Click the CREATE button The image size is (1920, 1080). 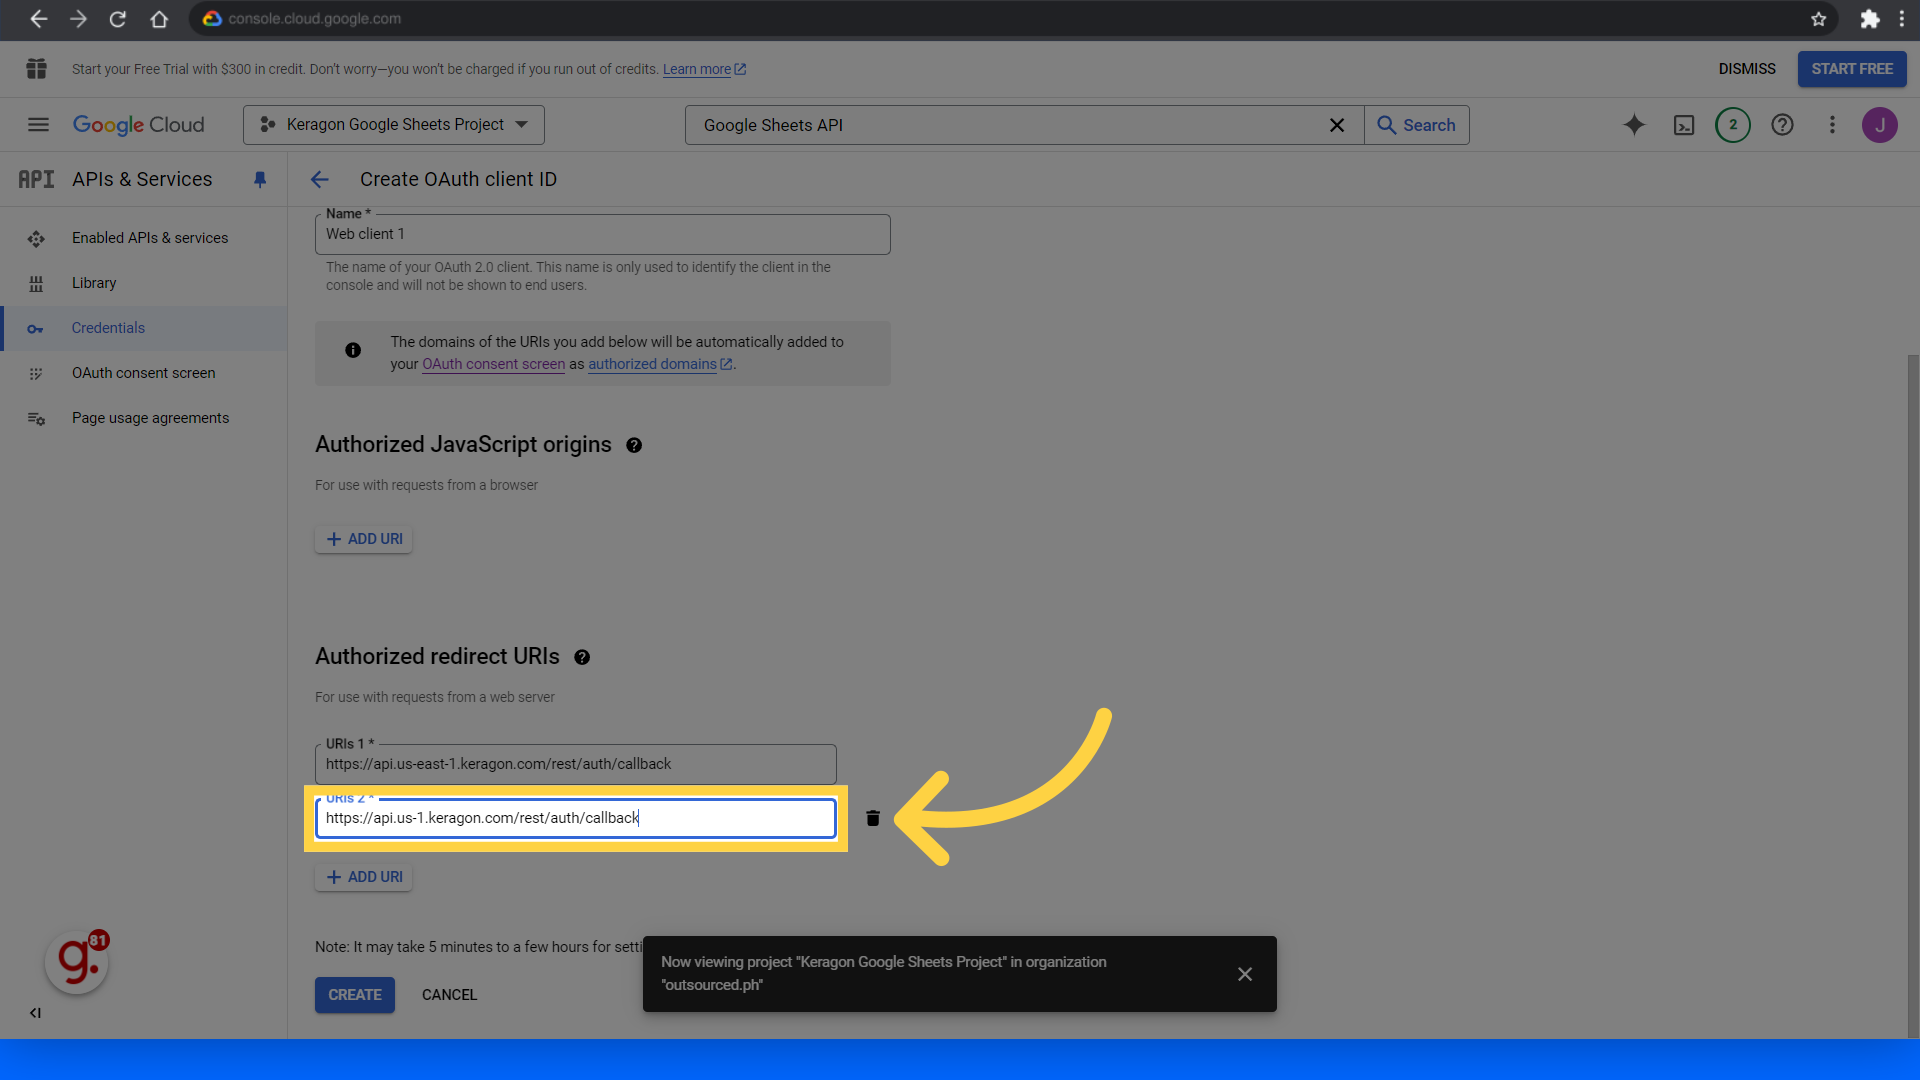355,995
